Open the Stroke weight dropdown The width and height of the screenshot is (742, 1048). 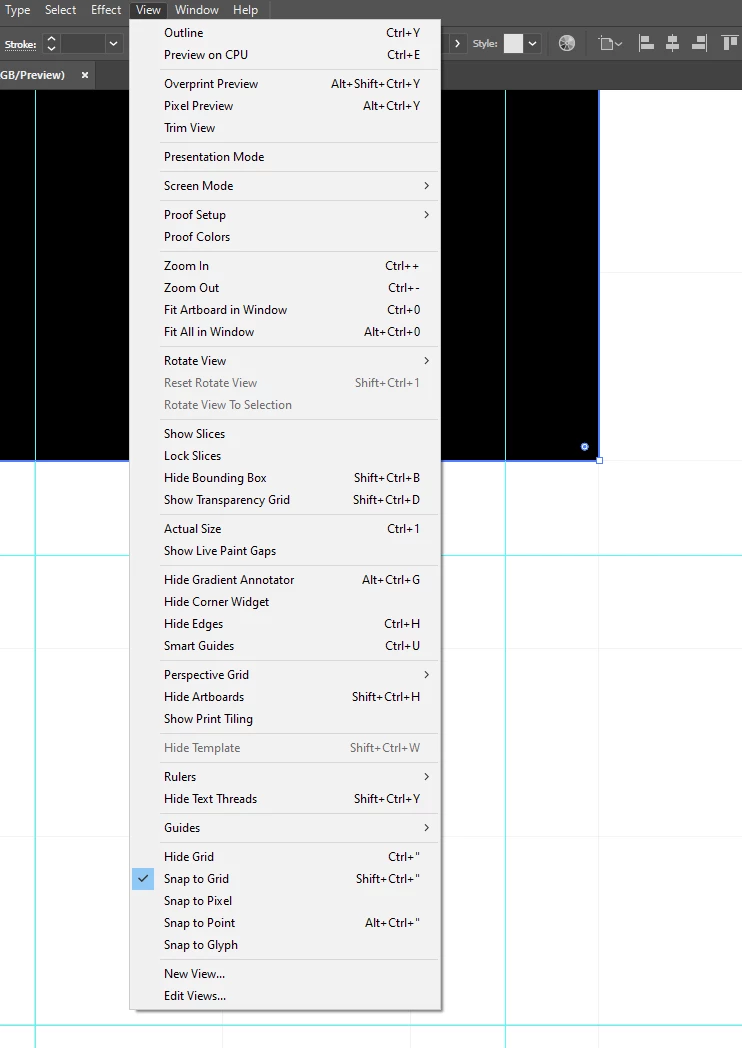(x=114, y=44)
